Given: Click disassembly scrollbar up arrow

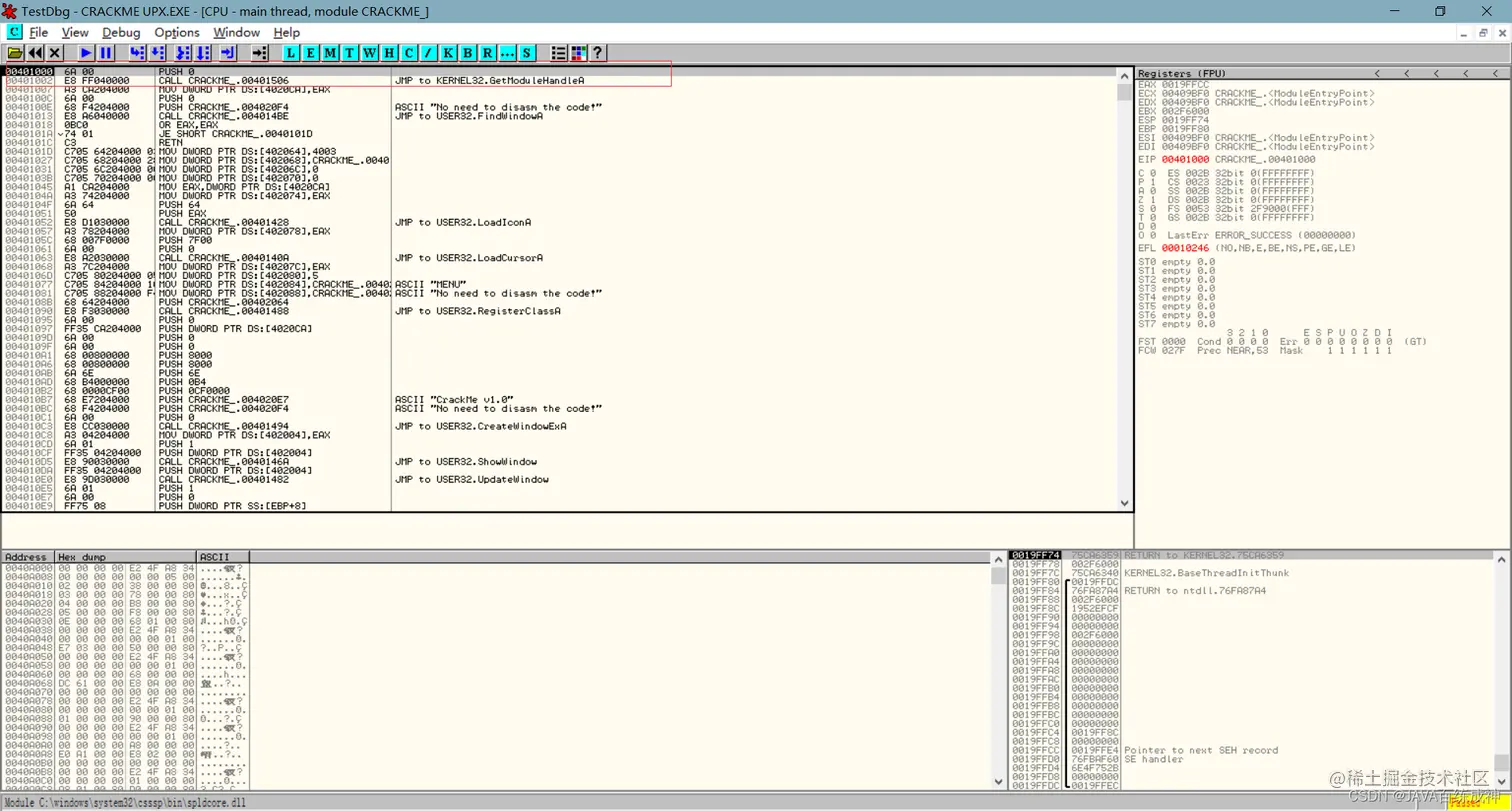Looking at the screenshot, I should (1124, 74).
